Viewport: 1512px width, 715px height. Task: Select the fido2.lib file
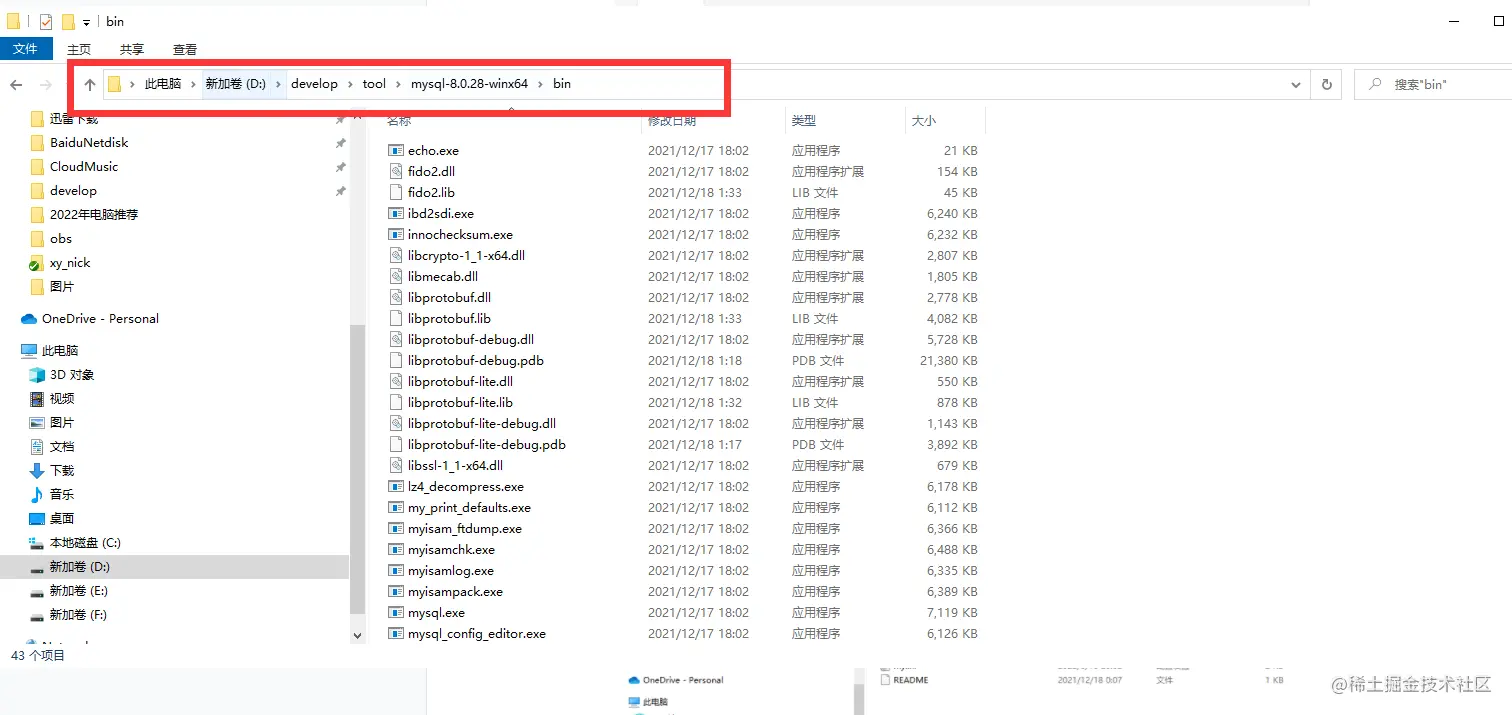point(431,192)
